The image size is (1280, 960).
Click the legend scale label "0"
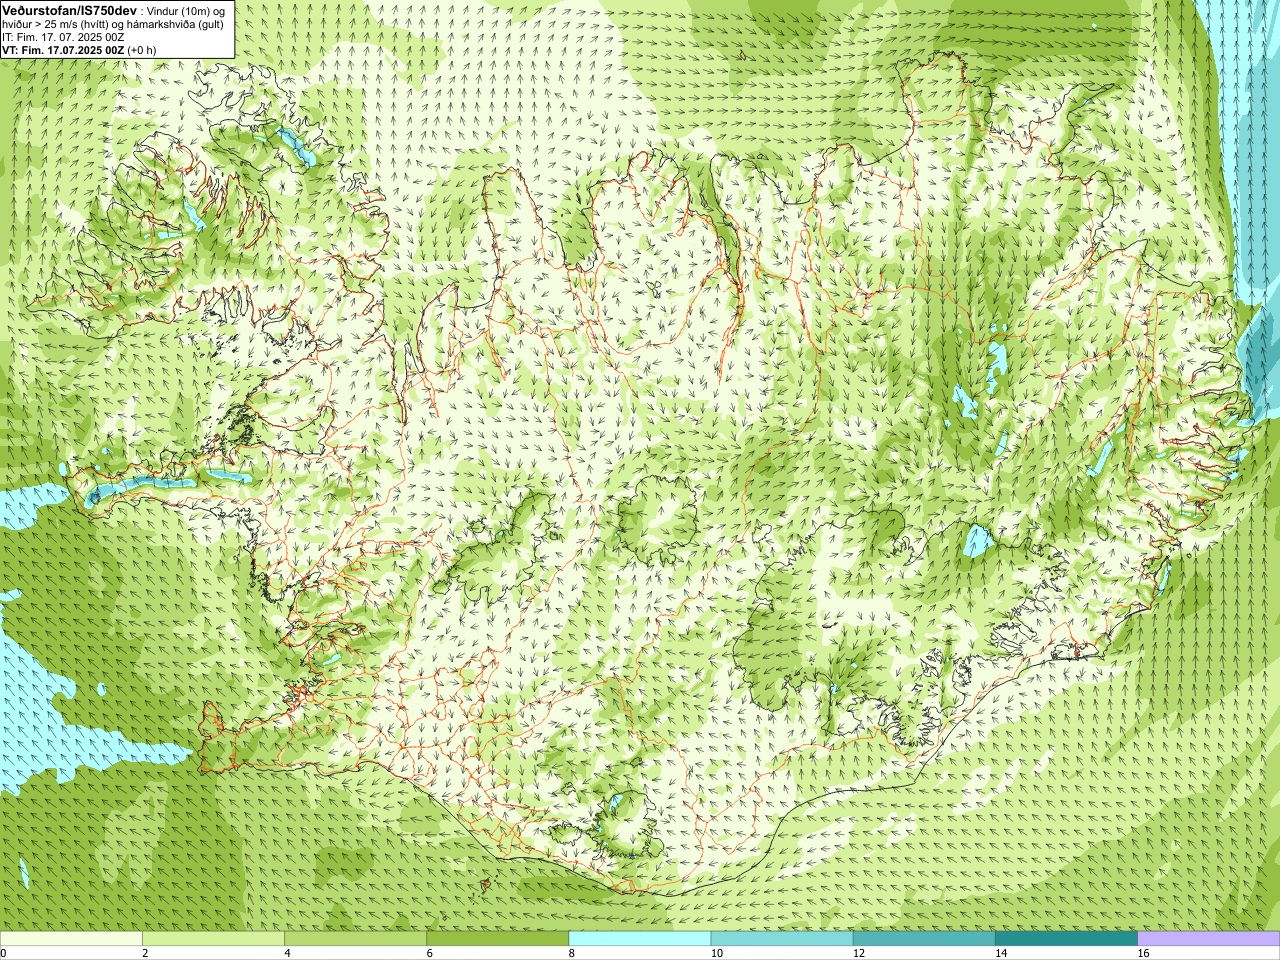[x=4, y=953]
